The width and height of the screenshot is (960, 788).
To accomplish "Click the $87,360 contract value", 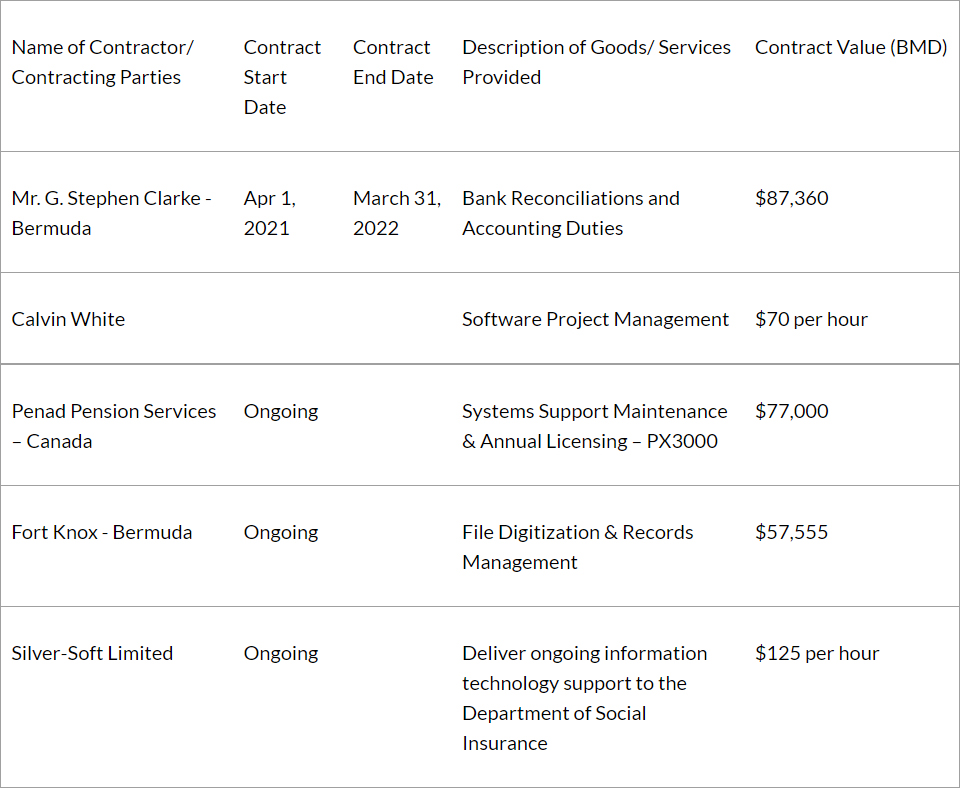I will pyautogui.click(x=792, y=198).
